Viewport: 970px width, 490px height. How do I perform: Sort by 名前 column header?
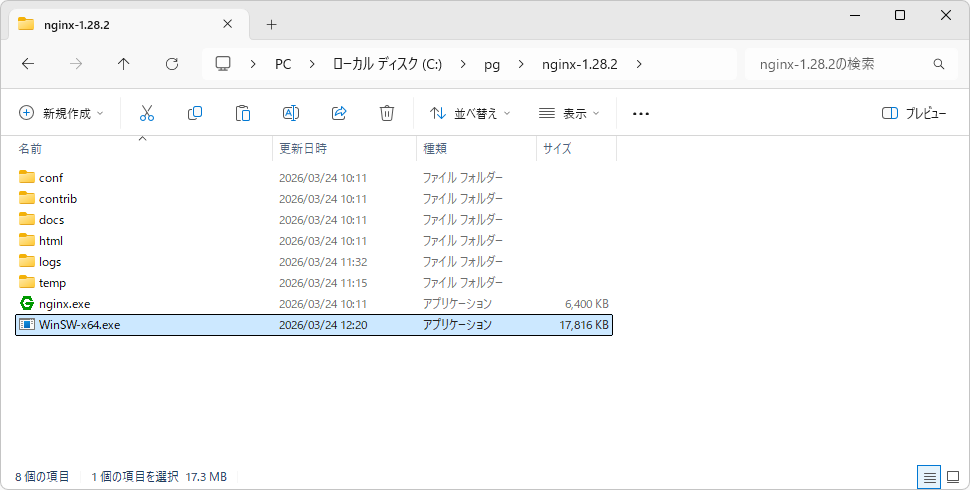tap(142, 148)
